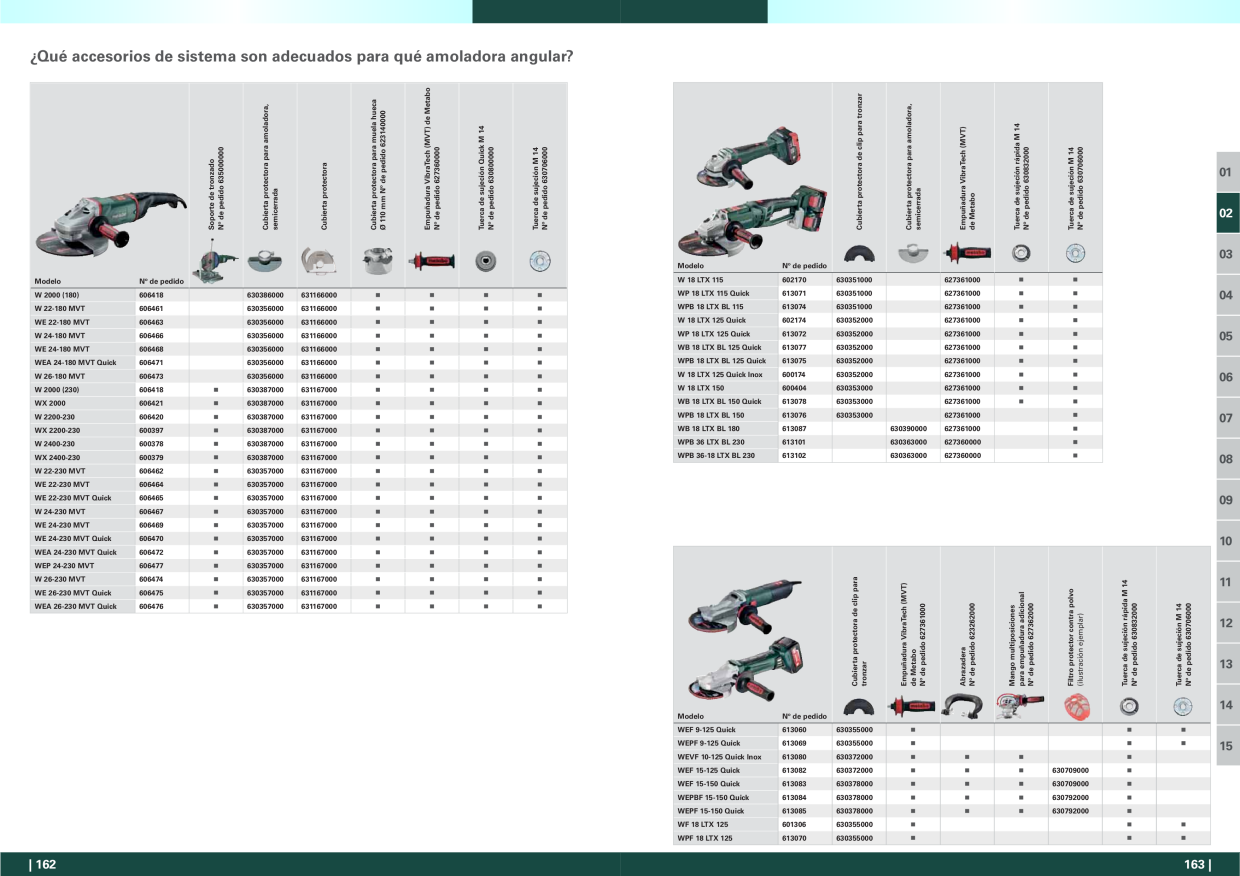The image size is (1240, 876).
Task: Click order number '600397' for WX 2200-230
Action: 151,430
